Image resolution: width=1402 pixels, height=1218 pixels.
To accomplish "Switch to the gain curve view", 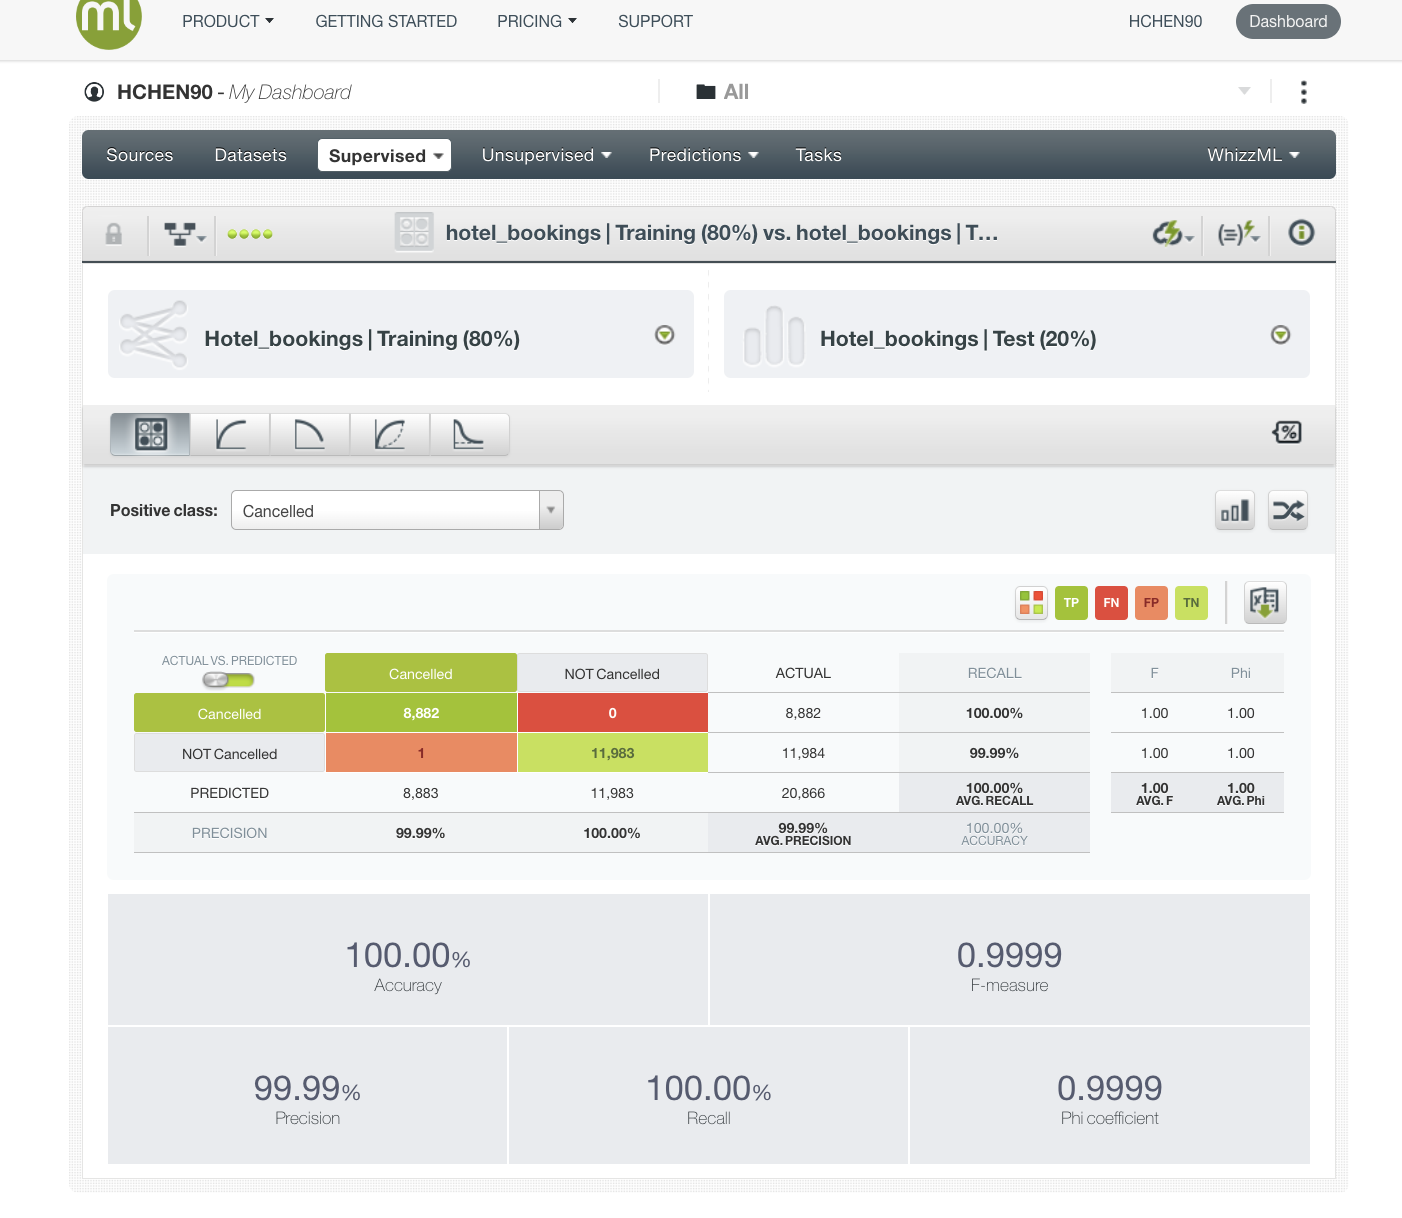I will pos(390,434).
